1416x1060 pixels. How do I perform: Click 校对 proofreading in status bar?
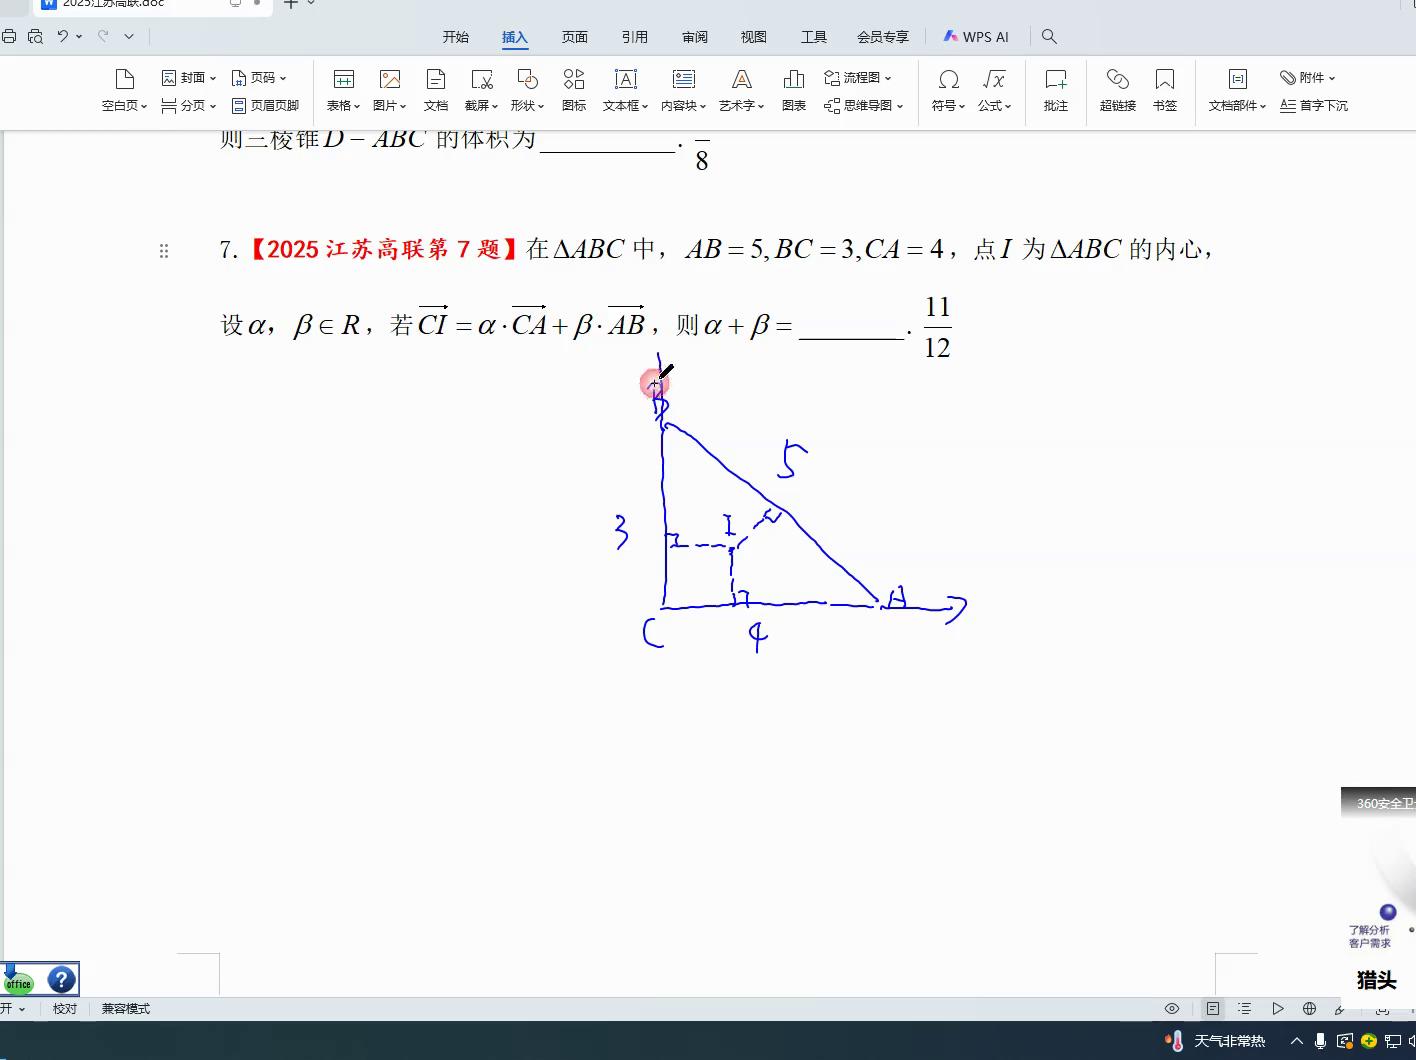tap(65, 1008)
